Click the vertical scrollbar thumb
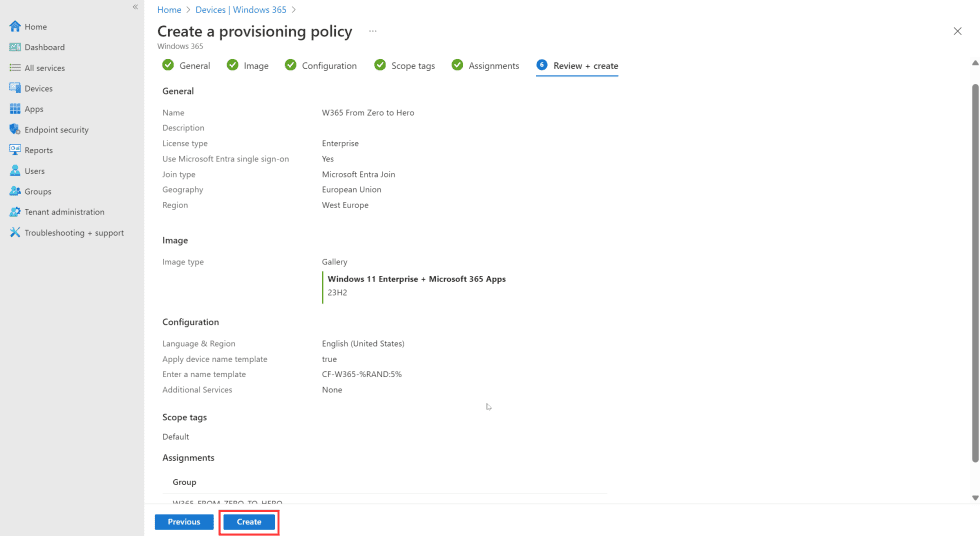980x536 pixels. [975, 273]
